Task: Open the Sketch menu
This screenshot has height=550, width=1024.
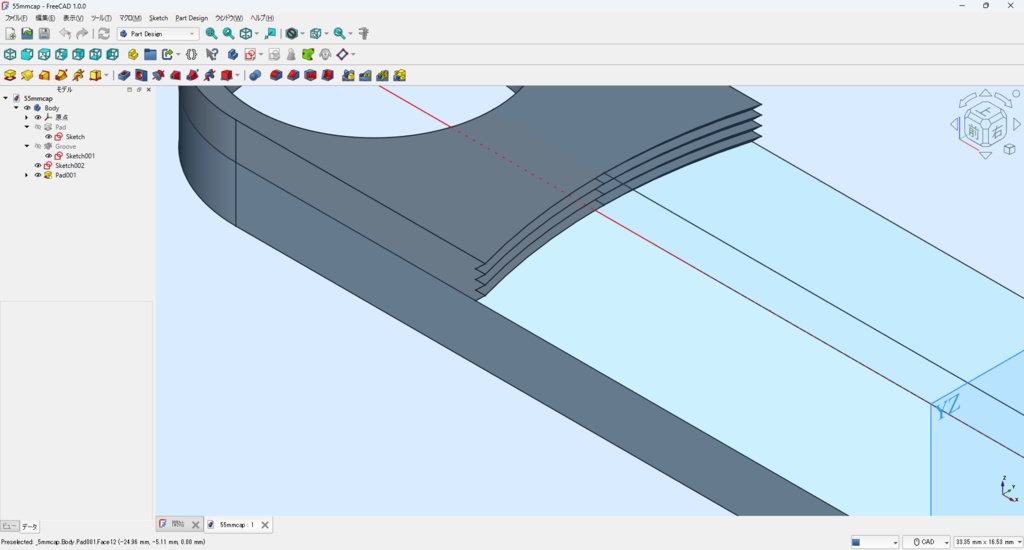Action: (x=159, y=18)
